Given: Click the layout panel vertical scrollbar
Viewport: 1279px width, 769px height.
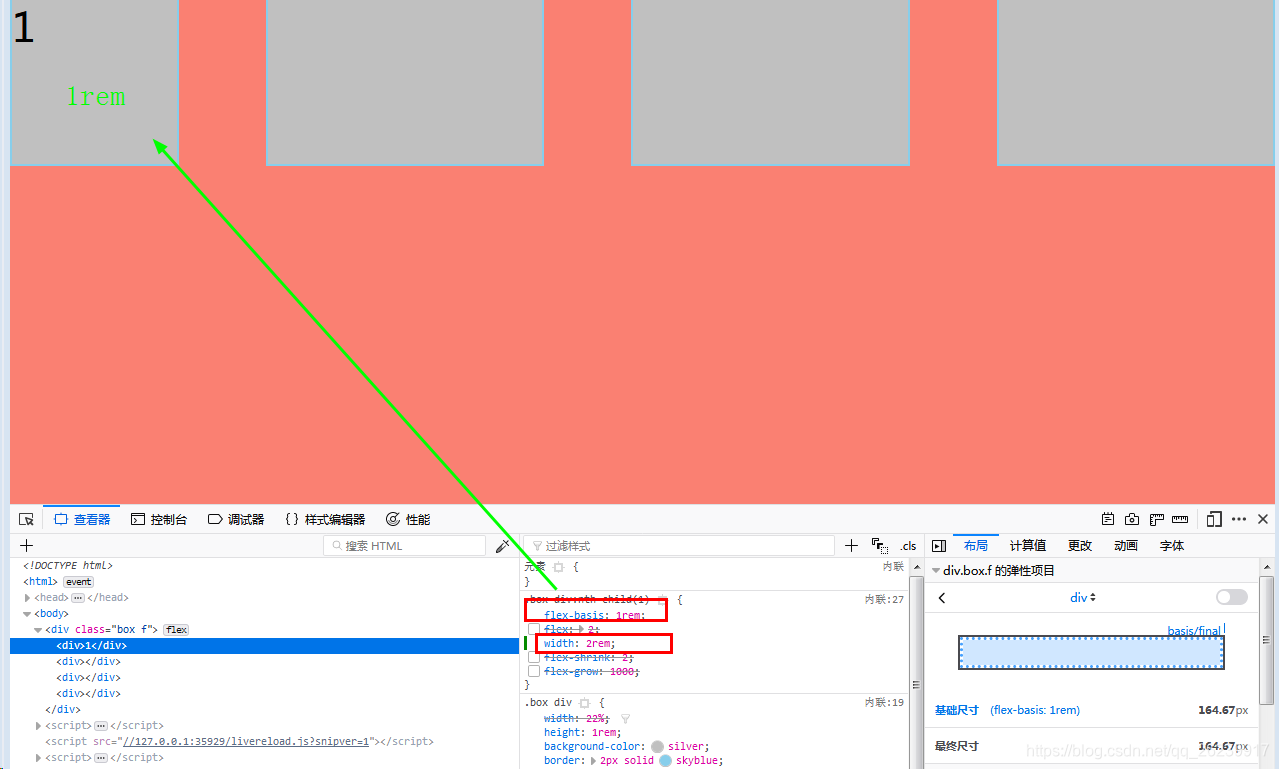Looking at the screenshot, I should tap(1266, 640).
